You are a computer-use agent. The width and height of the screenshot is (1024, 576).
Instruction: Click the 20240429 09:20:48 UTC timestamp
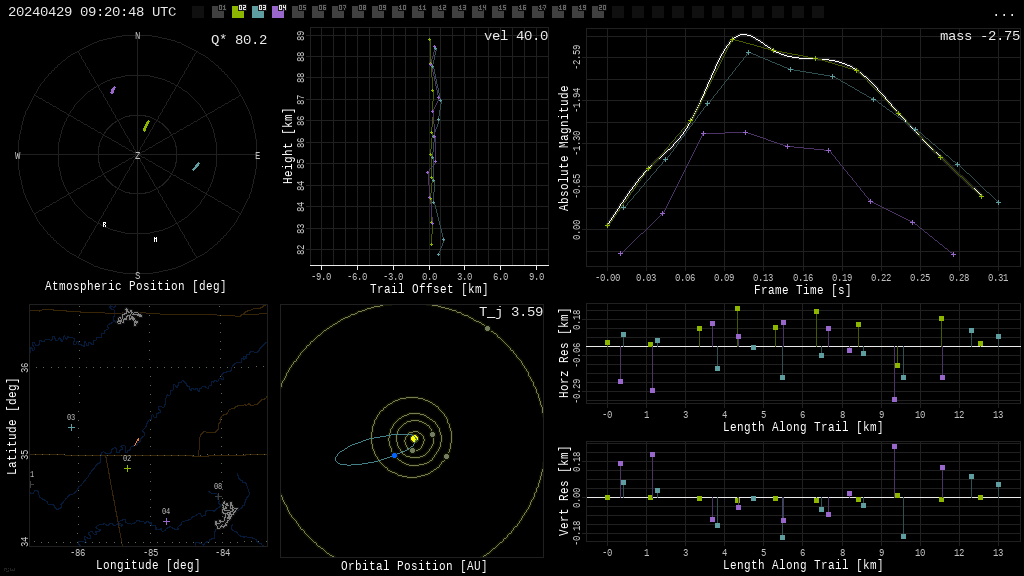click(x=92, y=12)
